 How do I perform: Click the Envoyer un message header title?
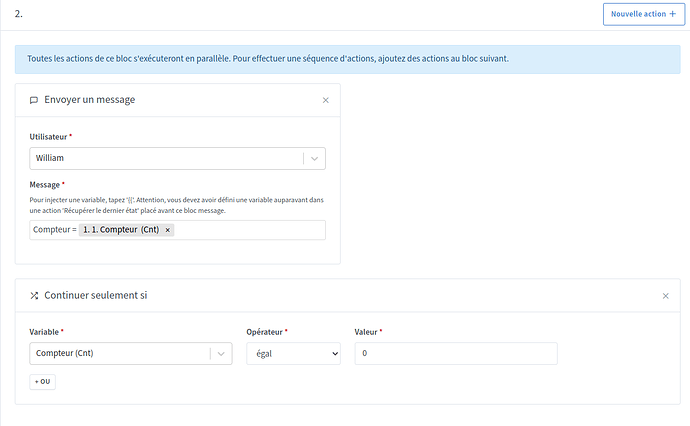(90, 100)
